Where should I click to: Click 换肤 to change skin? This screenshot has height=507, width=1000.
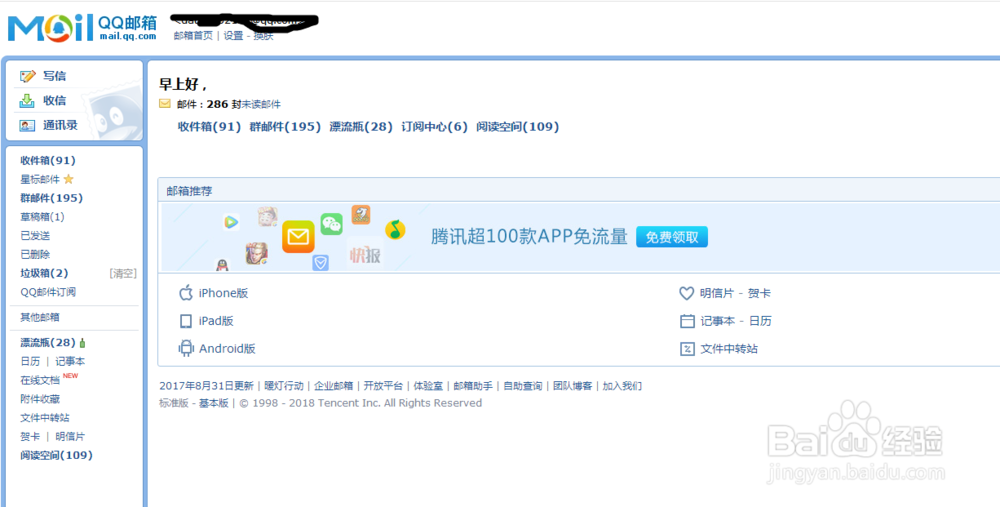coord(263,36)
